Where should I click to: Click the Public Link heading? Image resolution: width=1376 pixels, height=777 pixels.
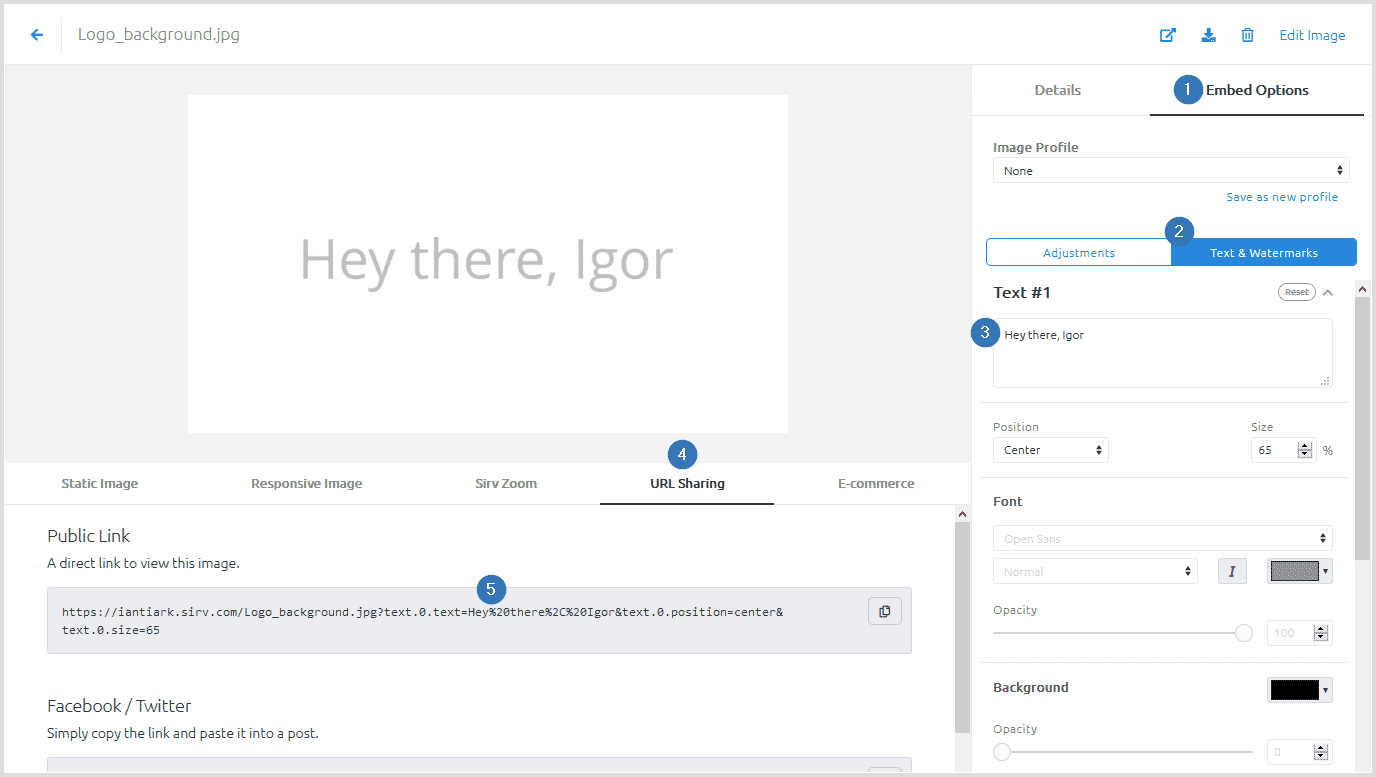(89, 536)
